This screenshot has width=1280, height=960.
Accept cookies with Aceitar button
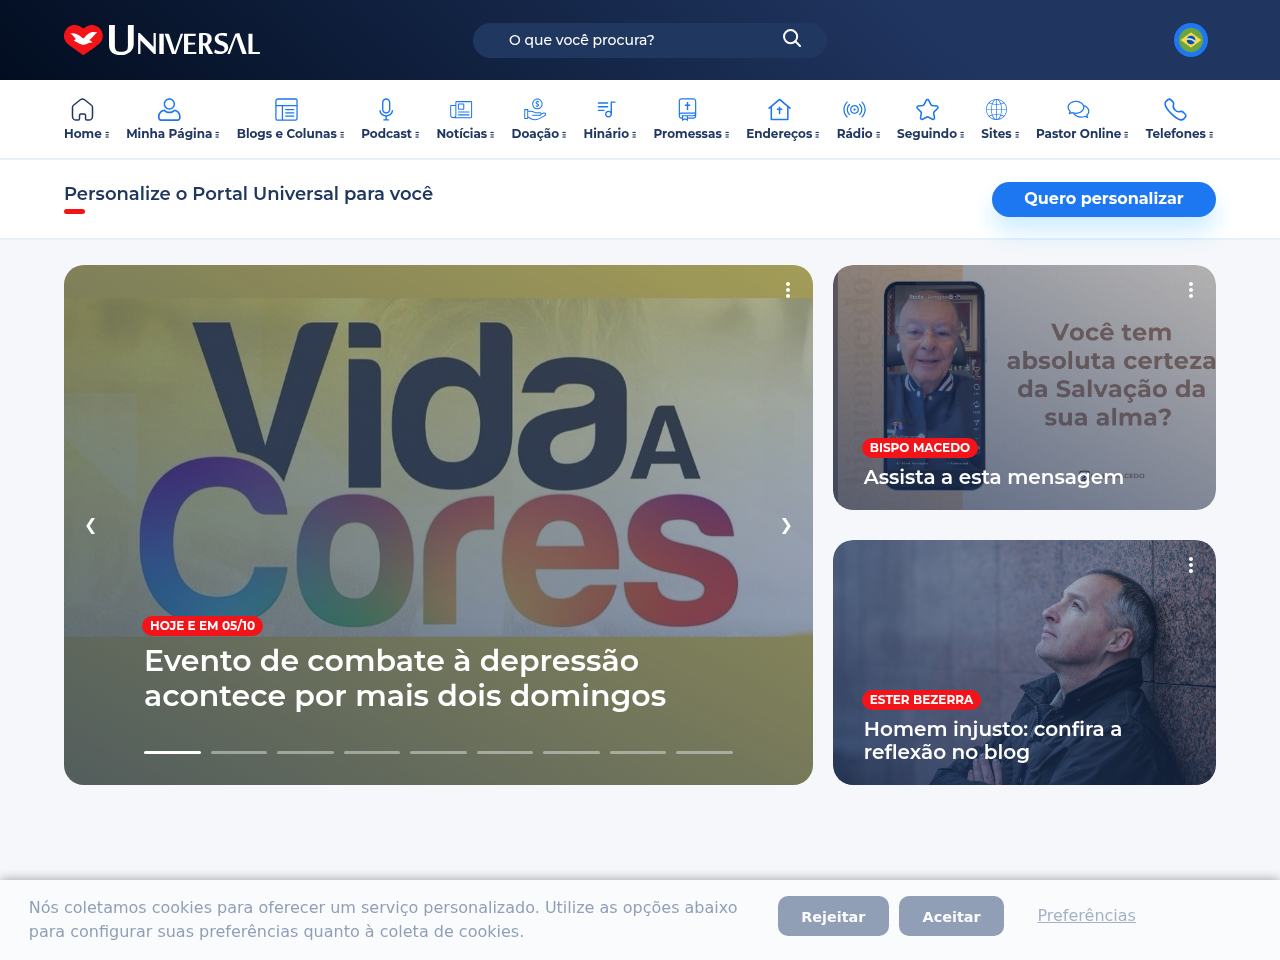pyautogui.click(x=951, y=916)
